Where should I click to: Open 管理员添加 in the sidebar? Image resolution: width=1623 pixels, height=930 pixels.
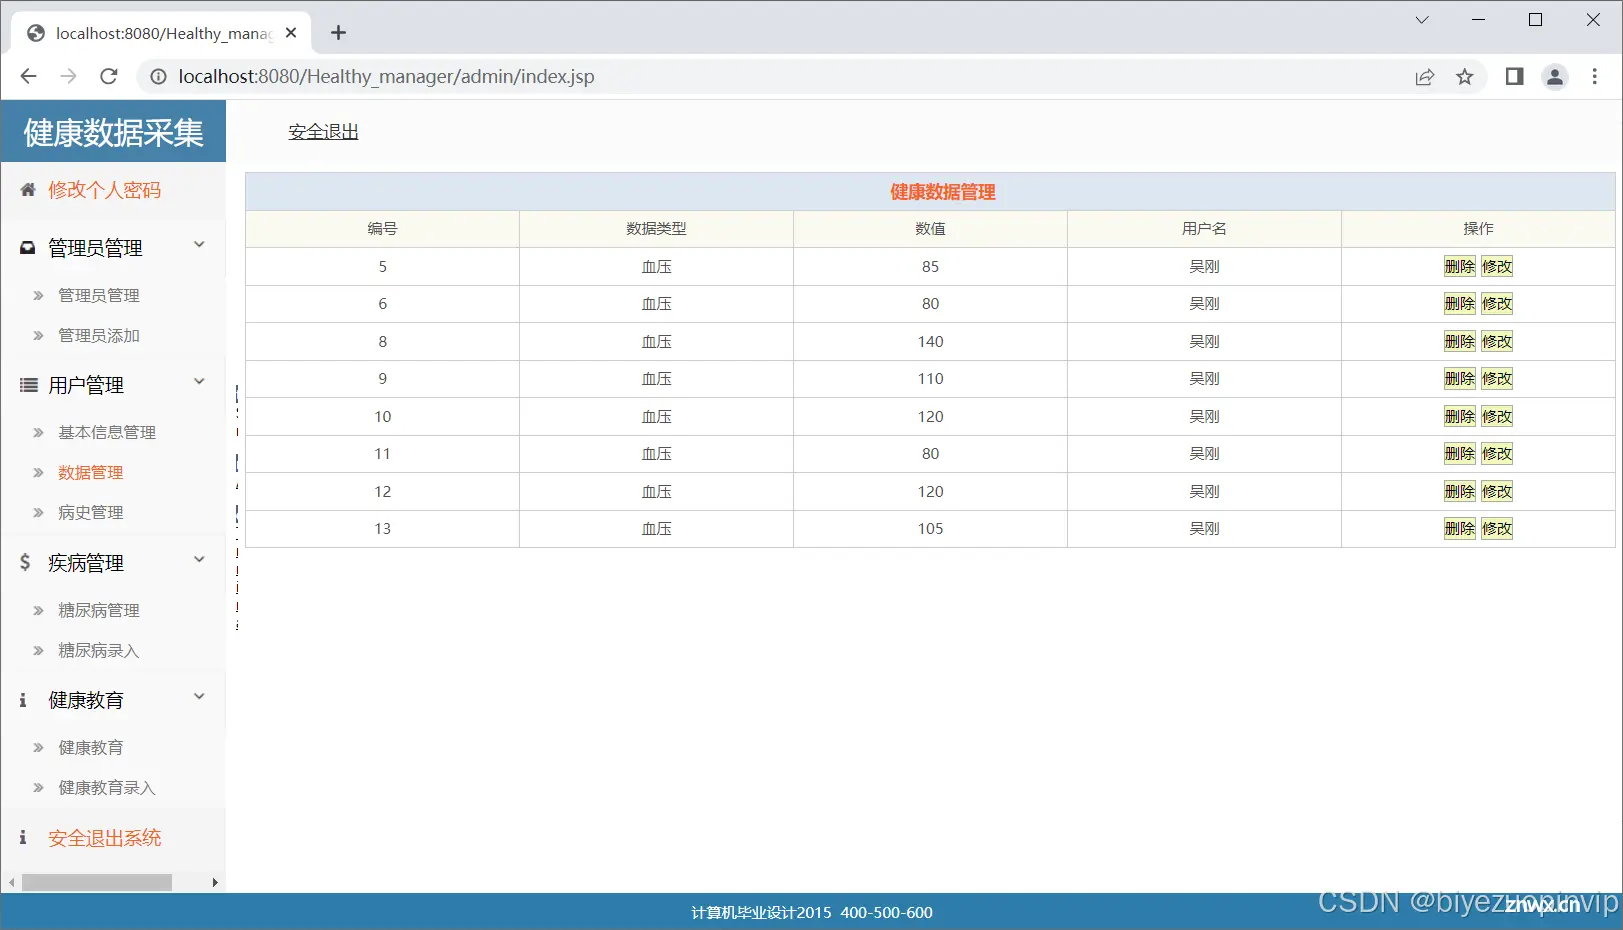tap(99, 335)
